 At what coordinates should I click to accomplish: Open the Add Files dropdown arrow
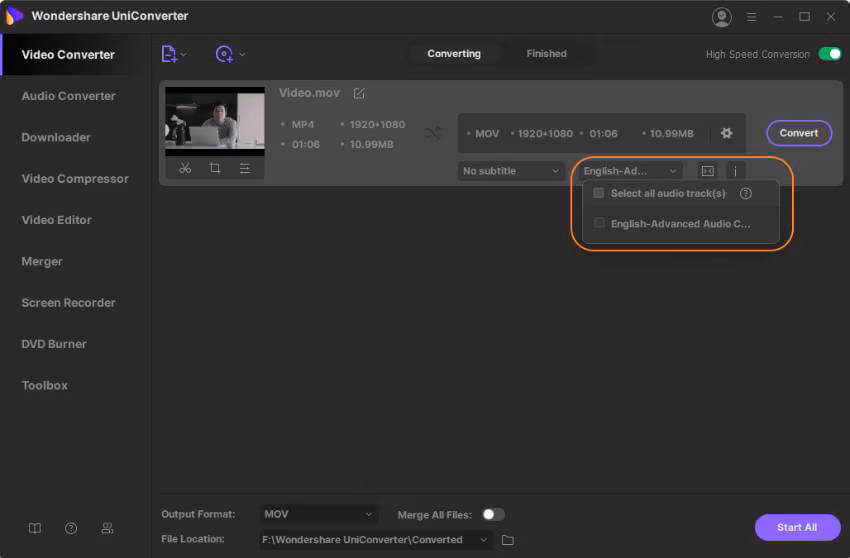click(x=184, y=54)
